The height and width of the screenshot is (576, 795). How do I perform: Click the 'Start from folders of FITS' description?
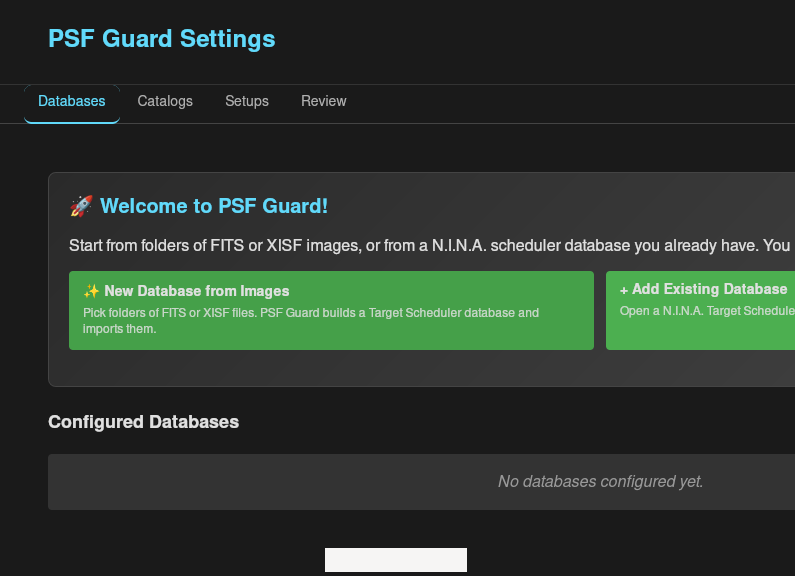[431, 245]
